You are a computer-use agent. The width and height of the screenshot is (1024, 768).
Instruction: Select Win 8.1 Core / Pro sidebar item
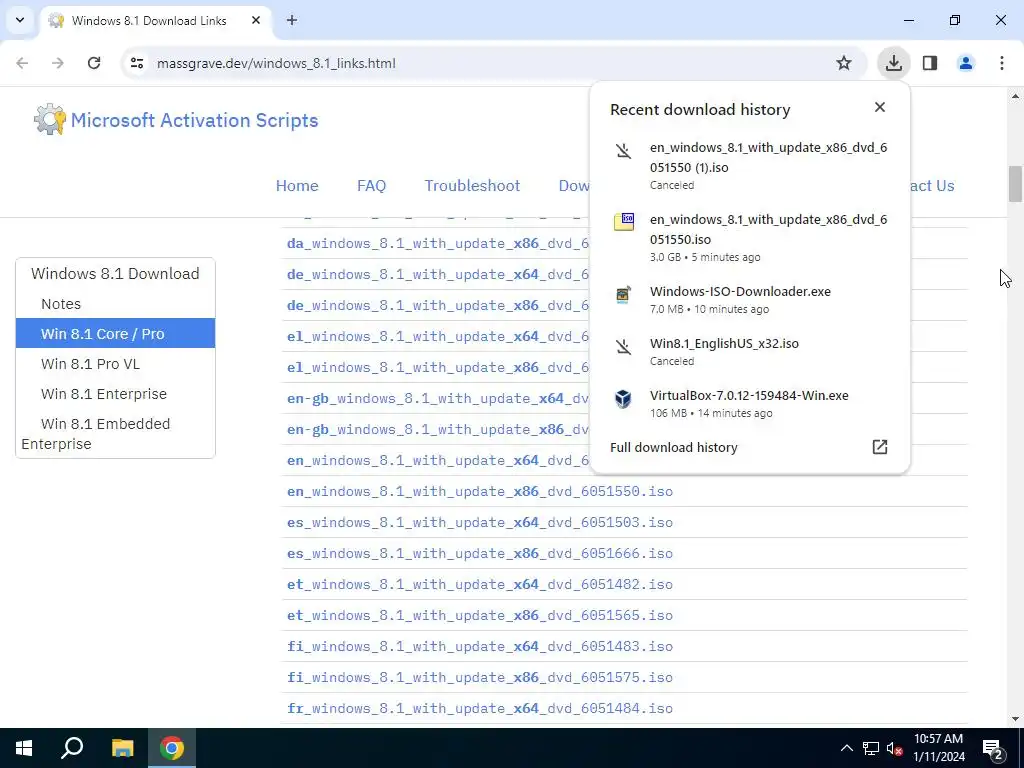coord(115,333)
